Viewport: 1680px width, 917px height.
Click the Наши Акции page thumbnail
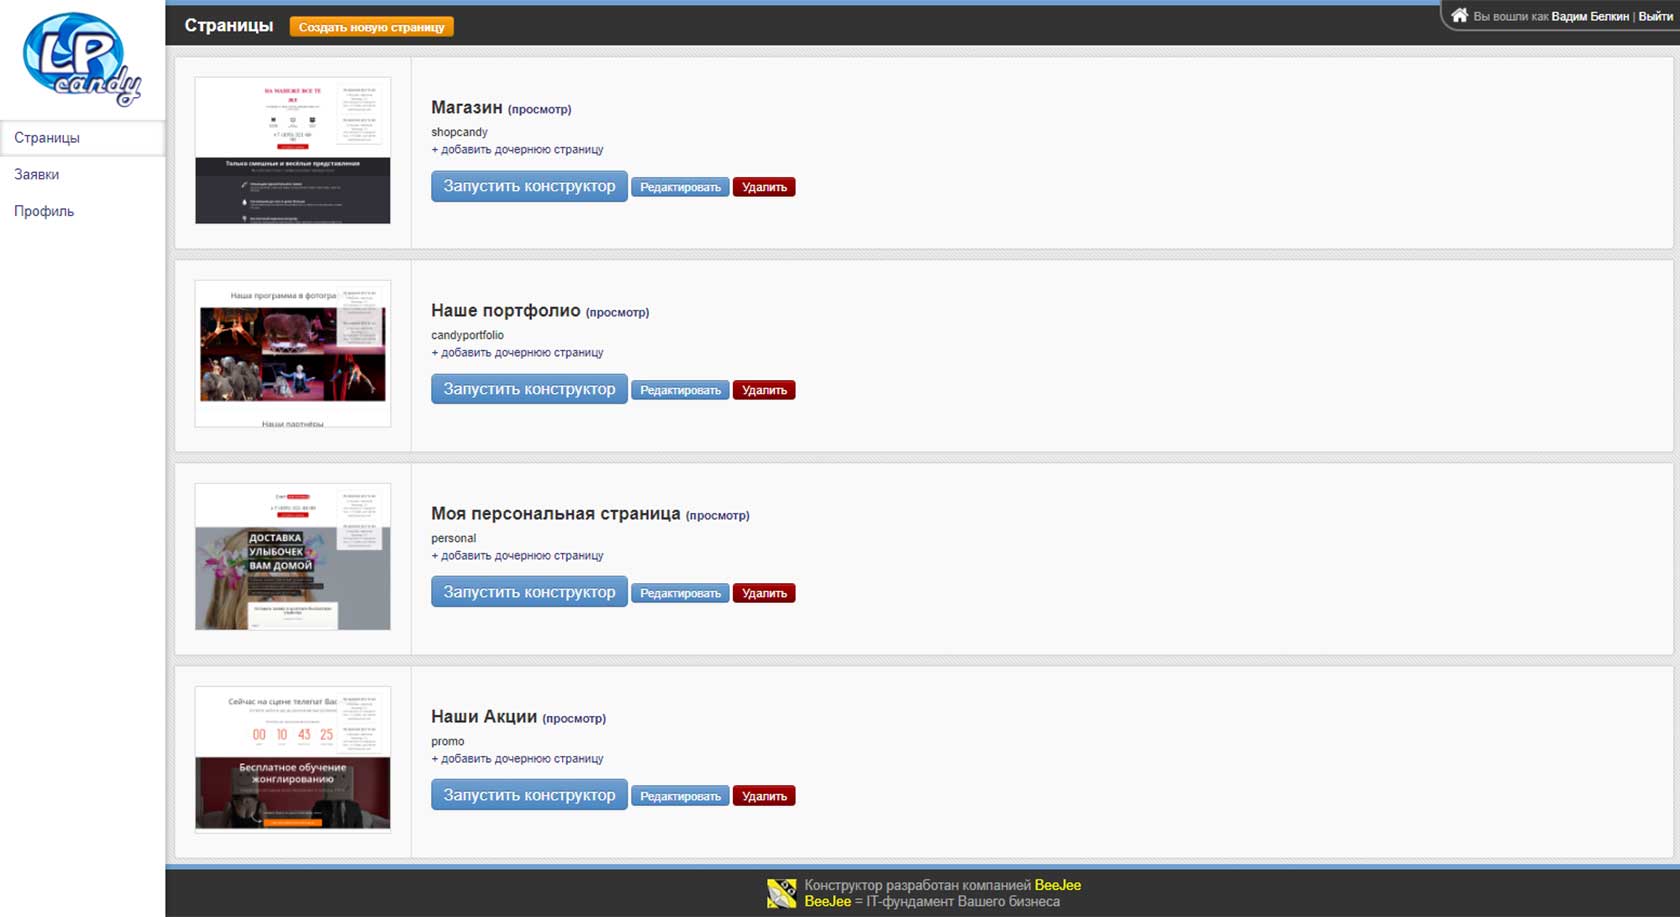coord(293,758)
